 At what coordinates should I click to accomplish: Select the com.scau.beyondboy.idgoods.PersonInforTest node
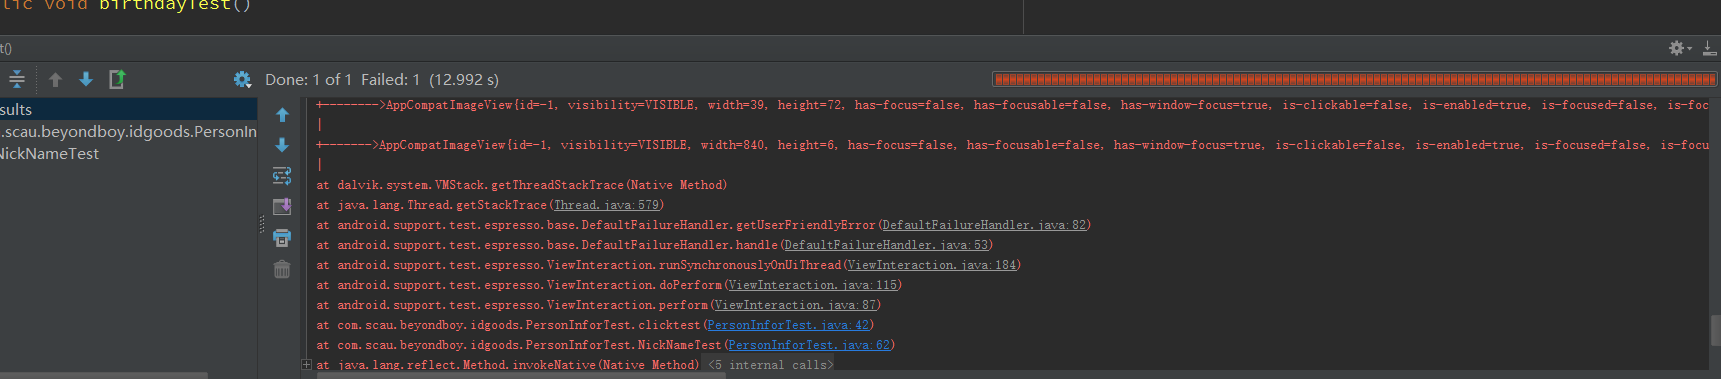128,132
